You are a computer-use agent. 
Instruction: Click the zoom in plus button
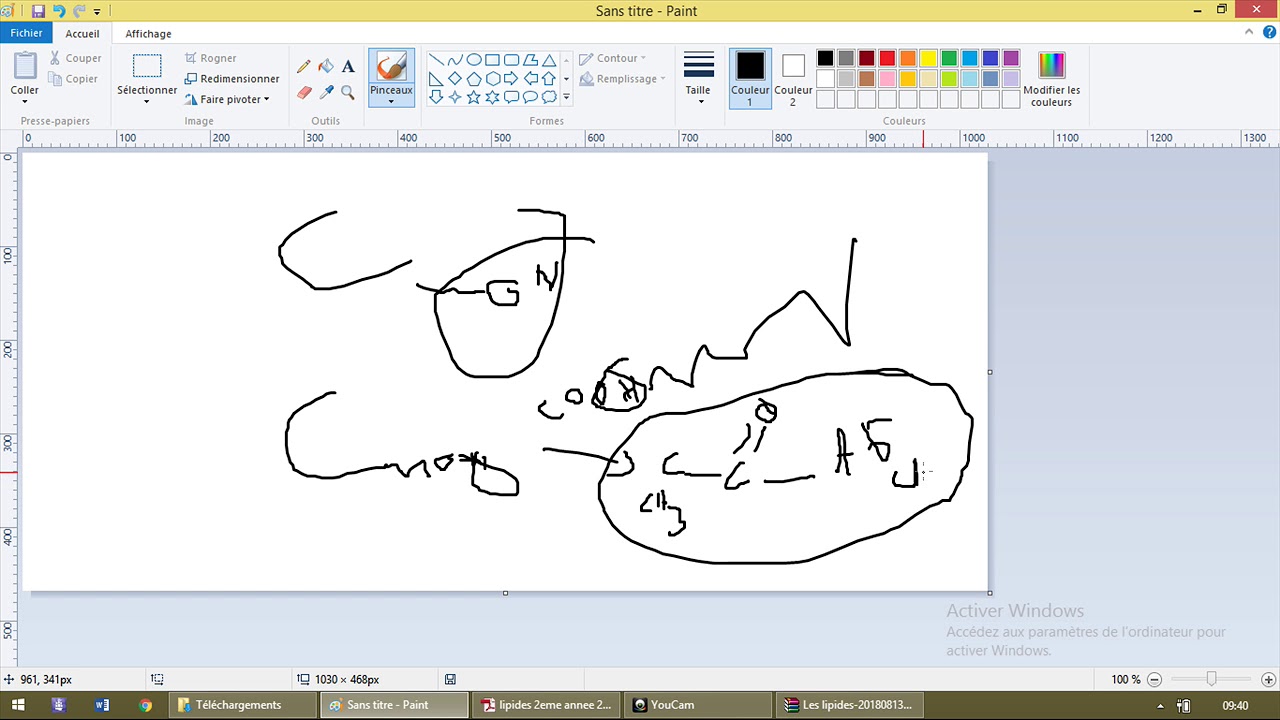point(1268,680)
